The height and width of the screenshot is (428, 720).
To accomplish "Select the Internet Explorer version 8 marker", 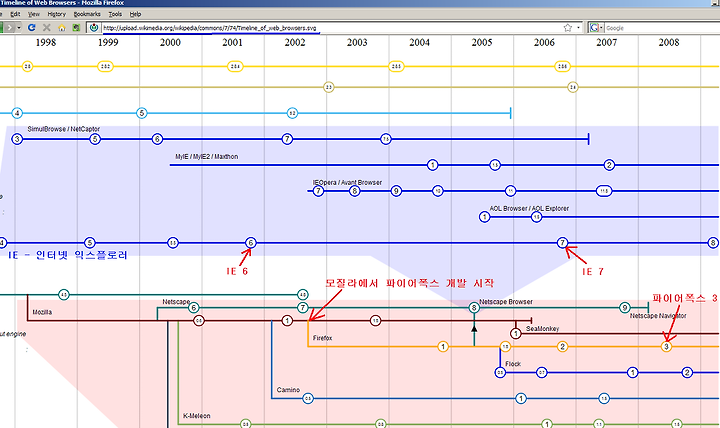I will 713,242.
